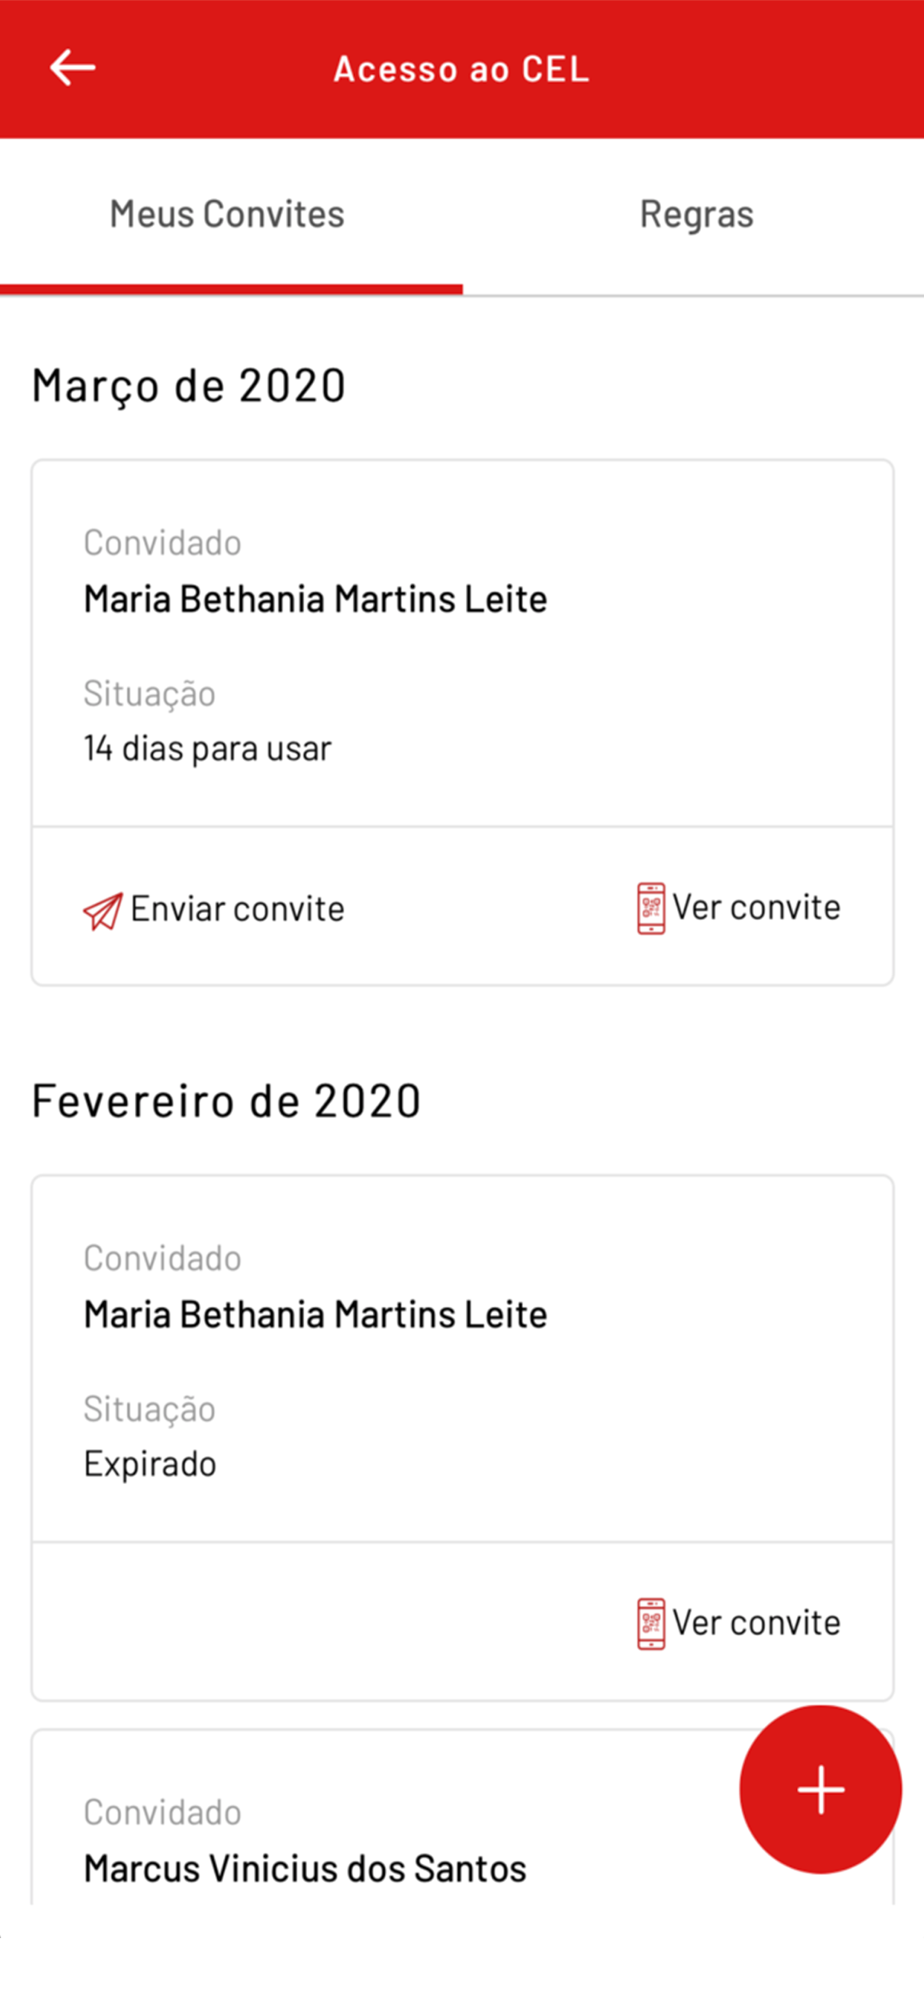
Task: Tap guest name in the expired invite card
Action: click(315, 1314)
